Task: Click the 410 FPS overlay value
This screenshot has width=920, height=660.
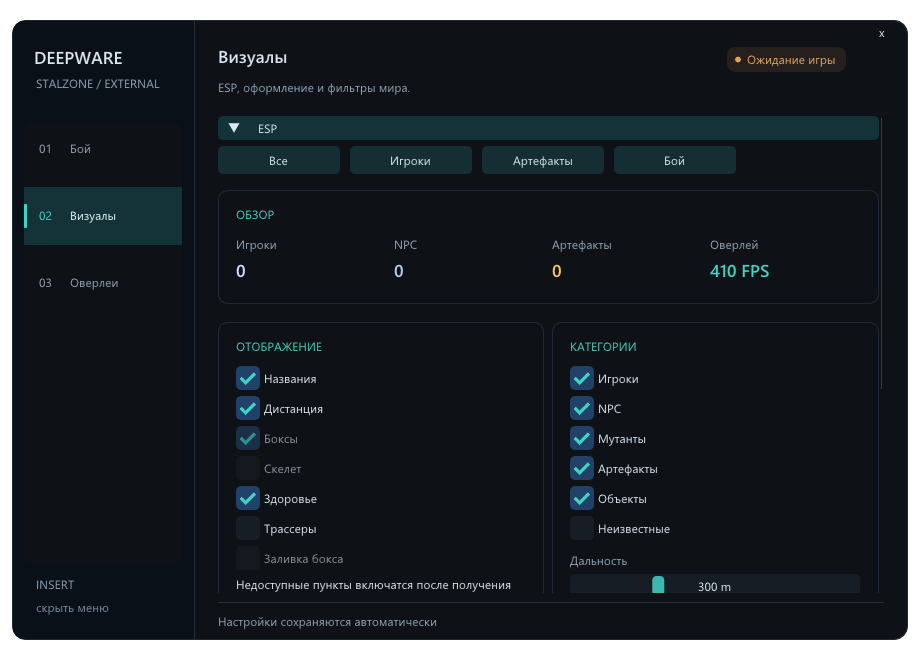Action: 739,271
